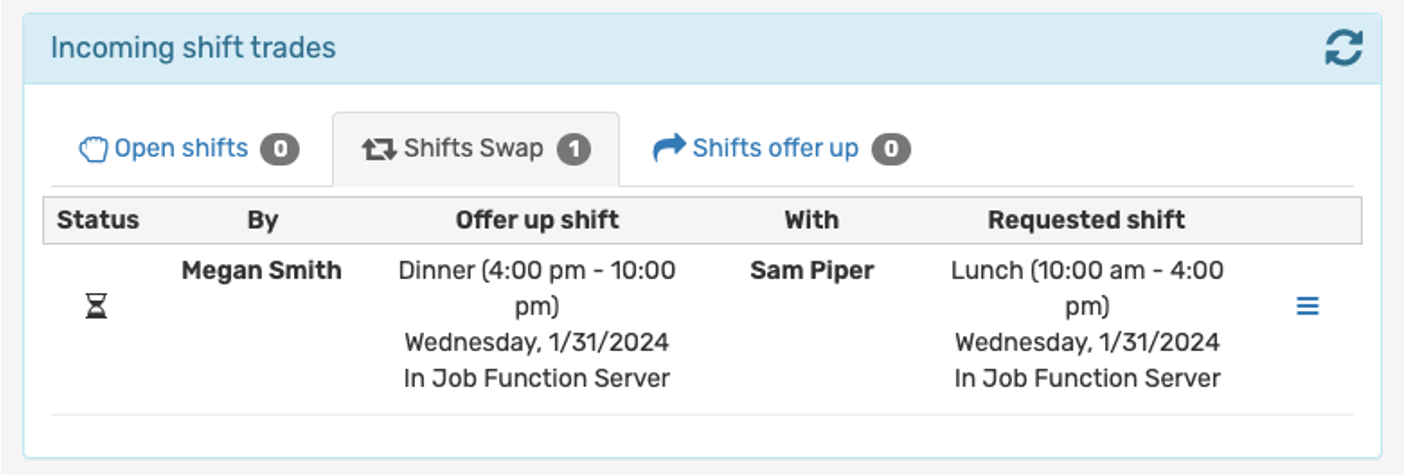This screenshot has width=1404, height=476.
Task: Click the name Megan Smith
Action: 262,271
